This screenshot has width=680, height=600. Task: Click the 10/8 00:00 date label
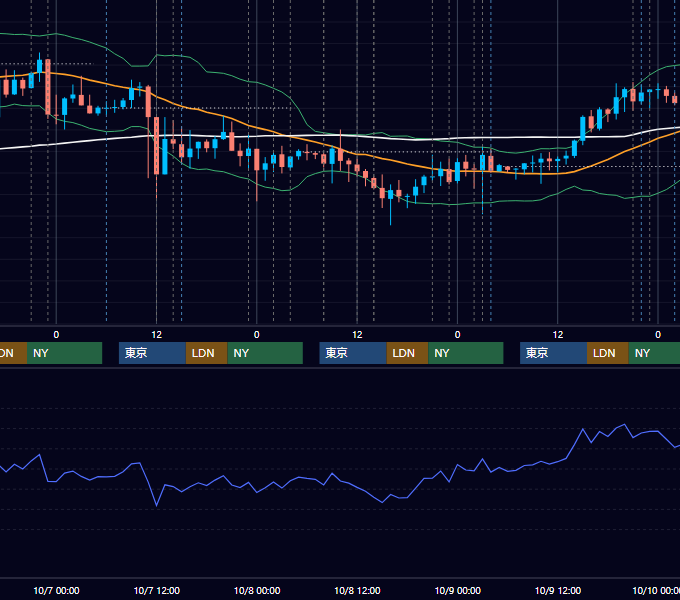[x=257, y=590]
